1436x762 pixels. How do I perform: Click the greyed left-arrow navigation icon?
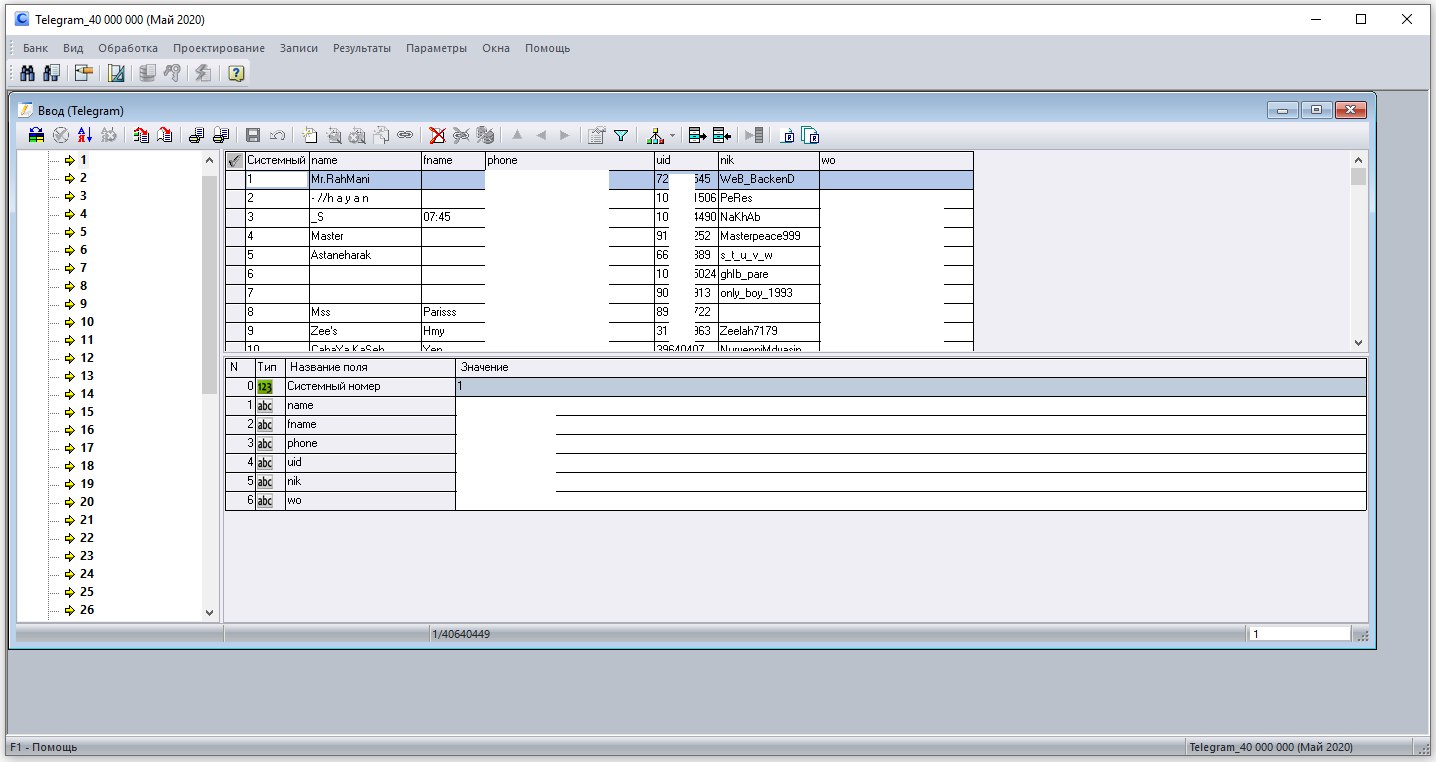(541, 135)
